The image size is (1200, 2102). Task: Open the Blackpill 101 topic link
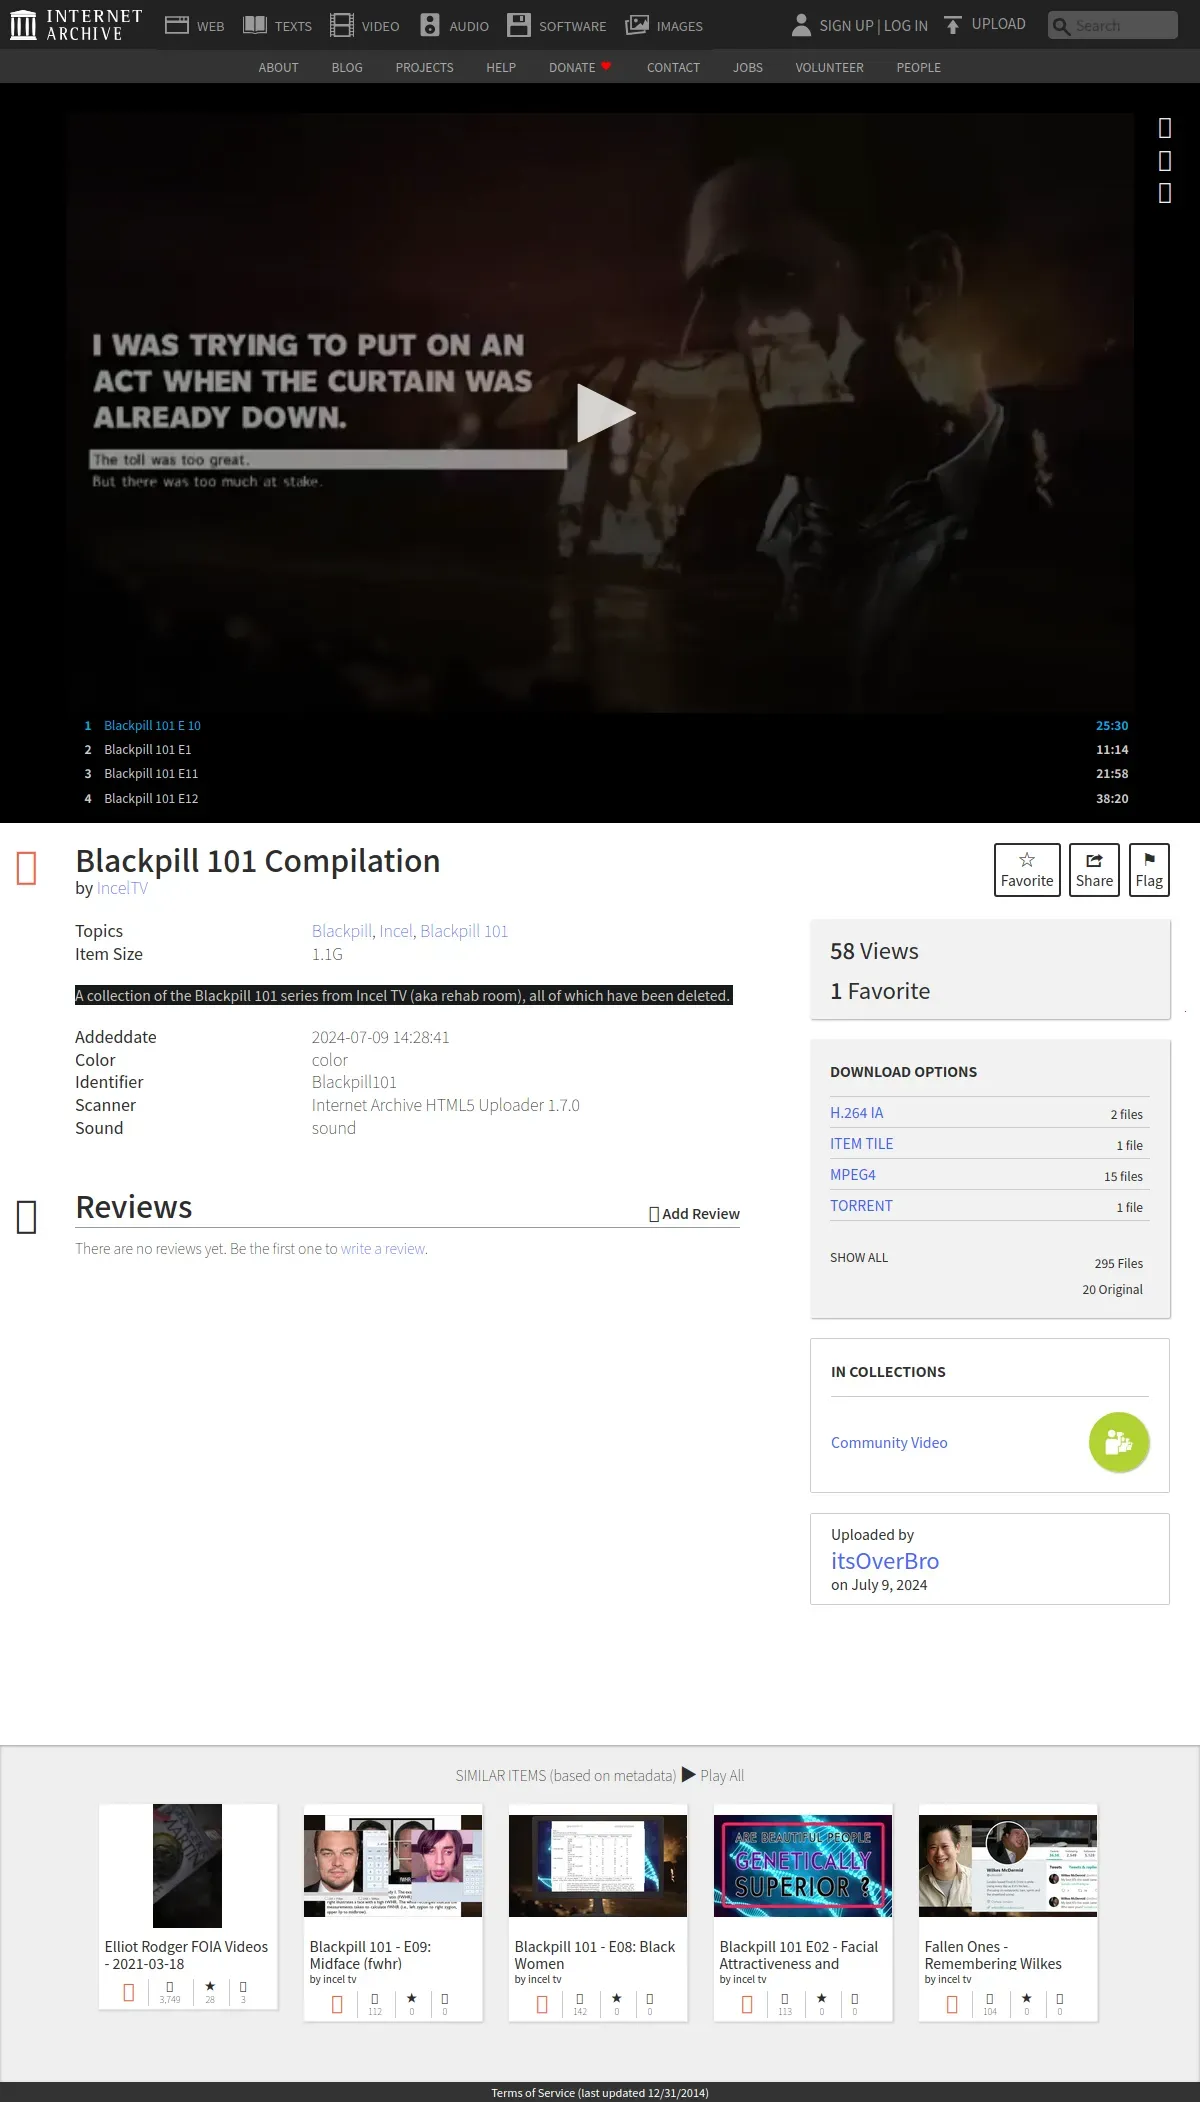(x=464, y=931)
